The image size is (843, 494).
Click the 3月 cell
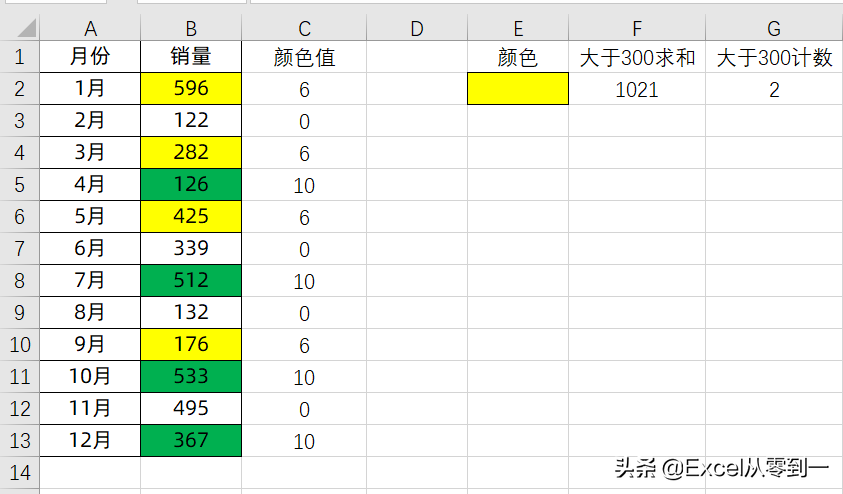[x=90, y=153]
